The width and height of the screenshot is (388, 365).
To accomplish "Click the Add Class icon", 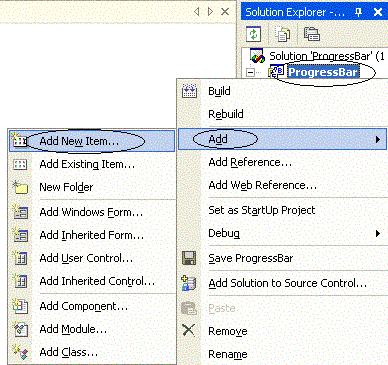I will pyautogui.click(x=20, y=352).
